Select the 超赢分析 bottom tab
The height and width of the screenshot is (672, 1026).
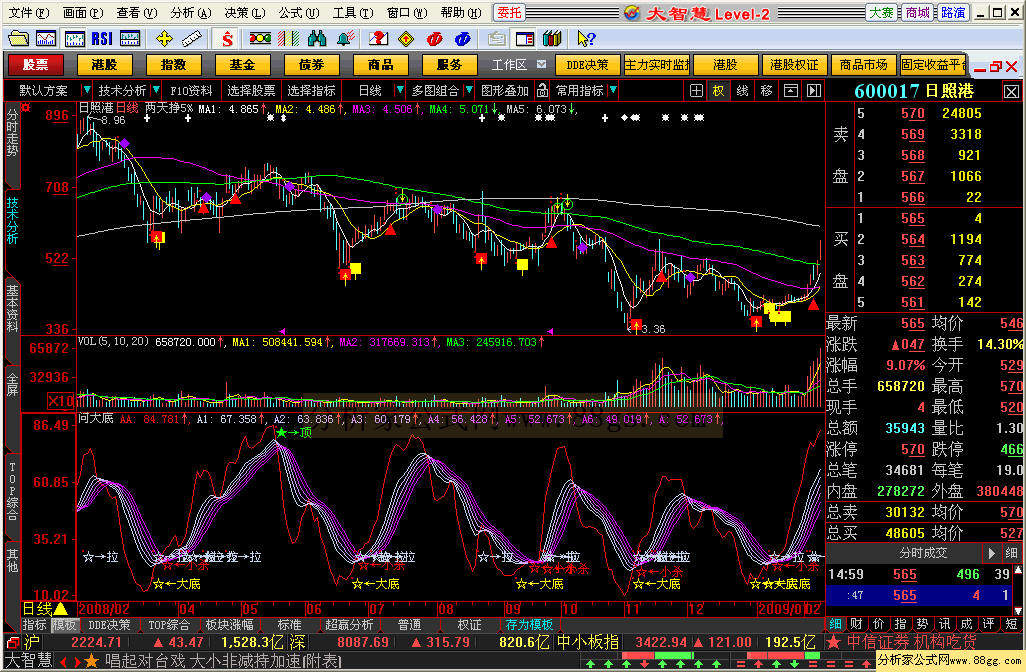pyautogui.click(x=349, y=625)
